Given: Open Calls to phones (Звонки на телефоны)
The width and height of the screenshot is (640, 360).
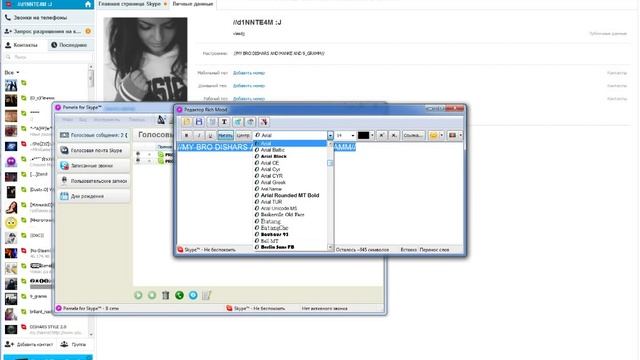Looking at the screenshot, I should (x=47, y=18).
